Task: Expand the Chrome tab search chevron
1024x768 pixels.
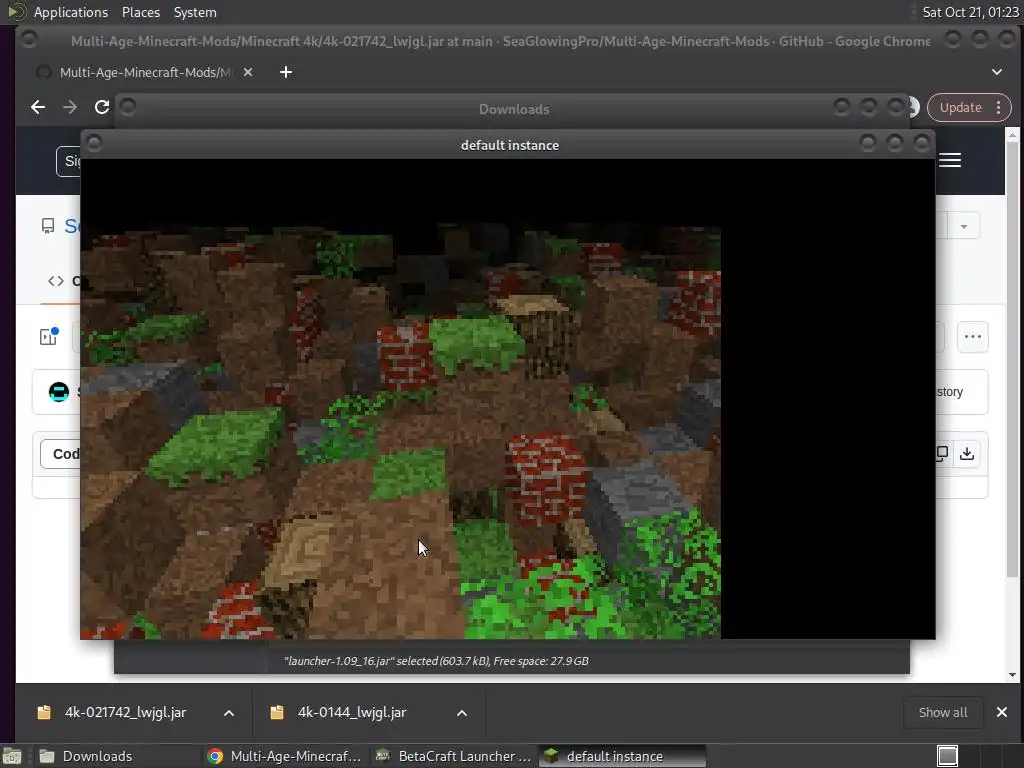Action: pyautogui.click(x=997, y=72)
